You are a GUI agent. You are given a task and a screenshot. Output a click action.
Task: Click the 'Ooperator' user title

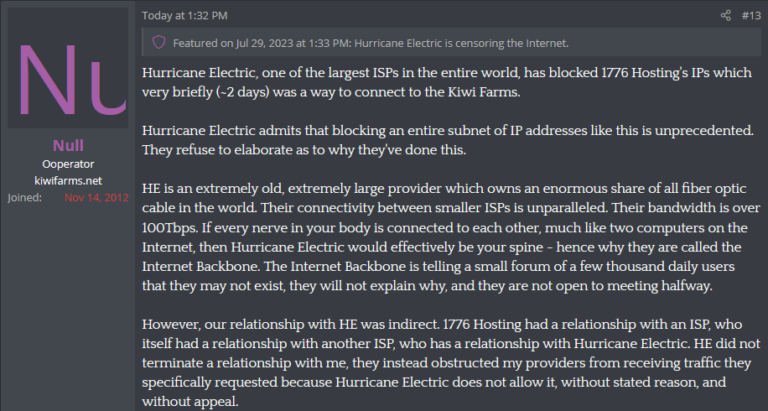(68, 164)
